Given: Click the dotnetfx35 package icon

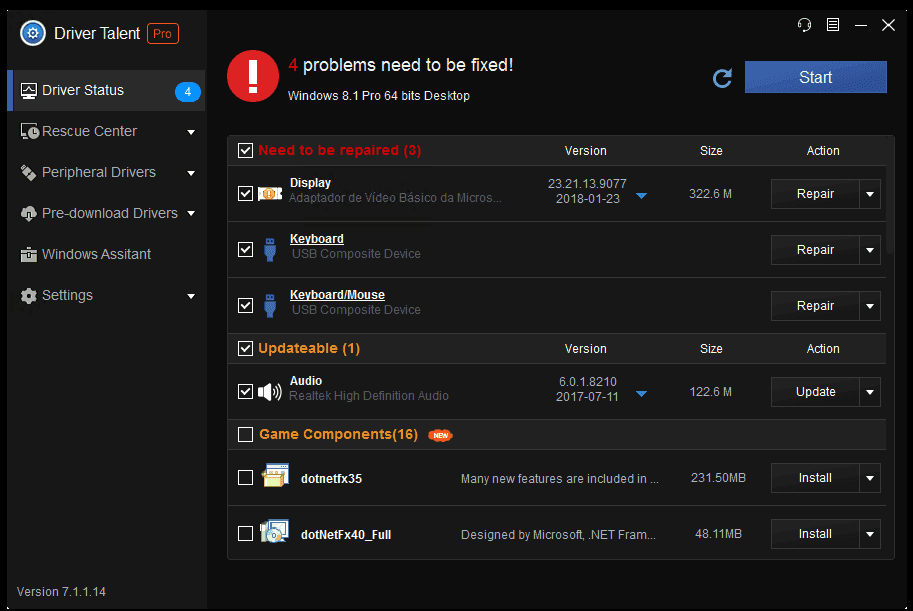Looking at the screenshot, I should pyautogui.click(x=275, y=476).
